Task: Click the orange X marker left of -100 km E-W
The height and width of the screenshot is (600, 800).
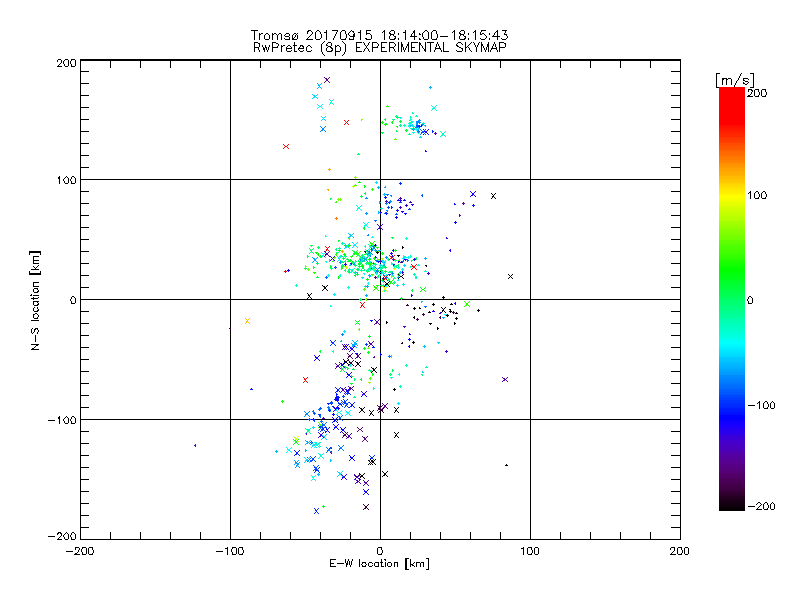Action: 247,321
